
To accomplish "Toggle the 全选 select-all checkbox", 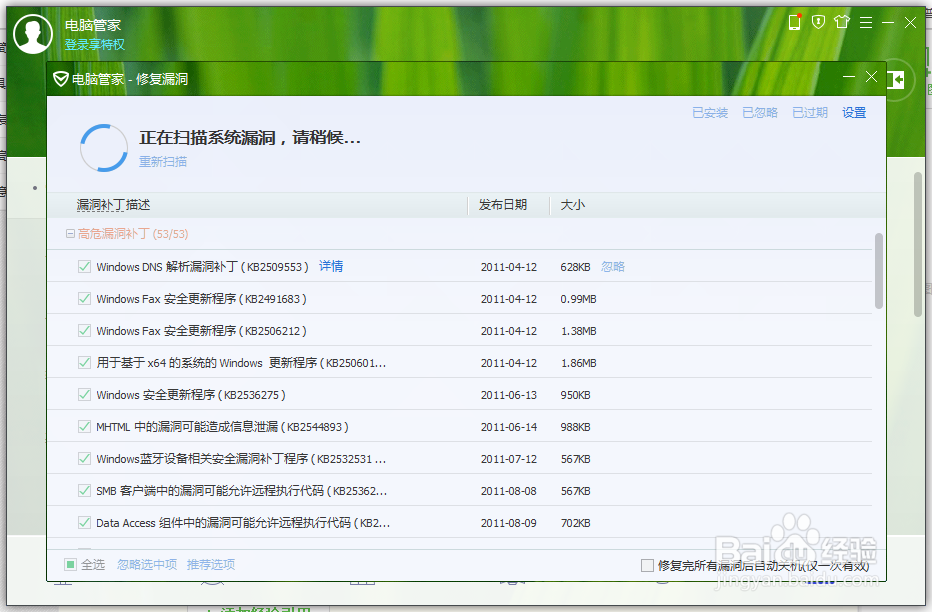I will pyautogui.click(x=71, y=564).
